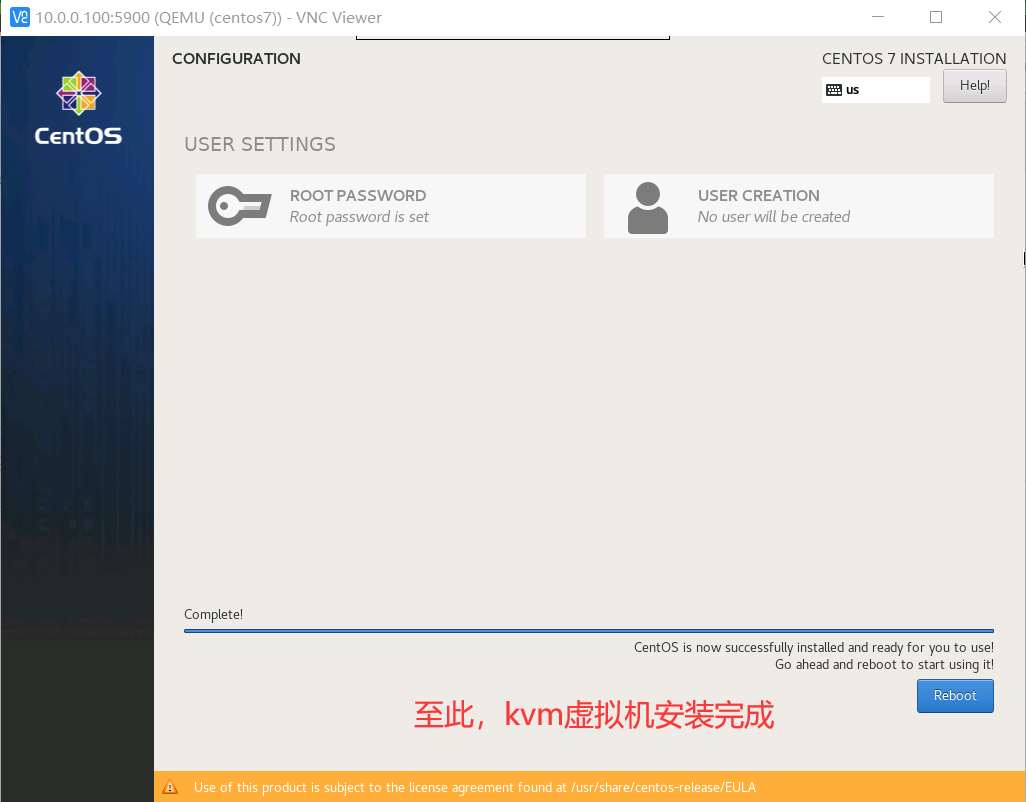Click the Reboot button
Screen dimensions: 1026x802
tap(955, 695)
